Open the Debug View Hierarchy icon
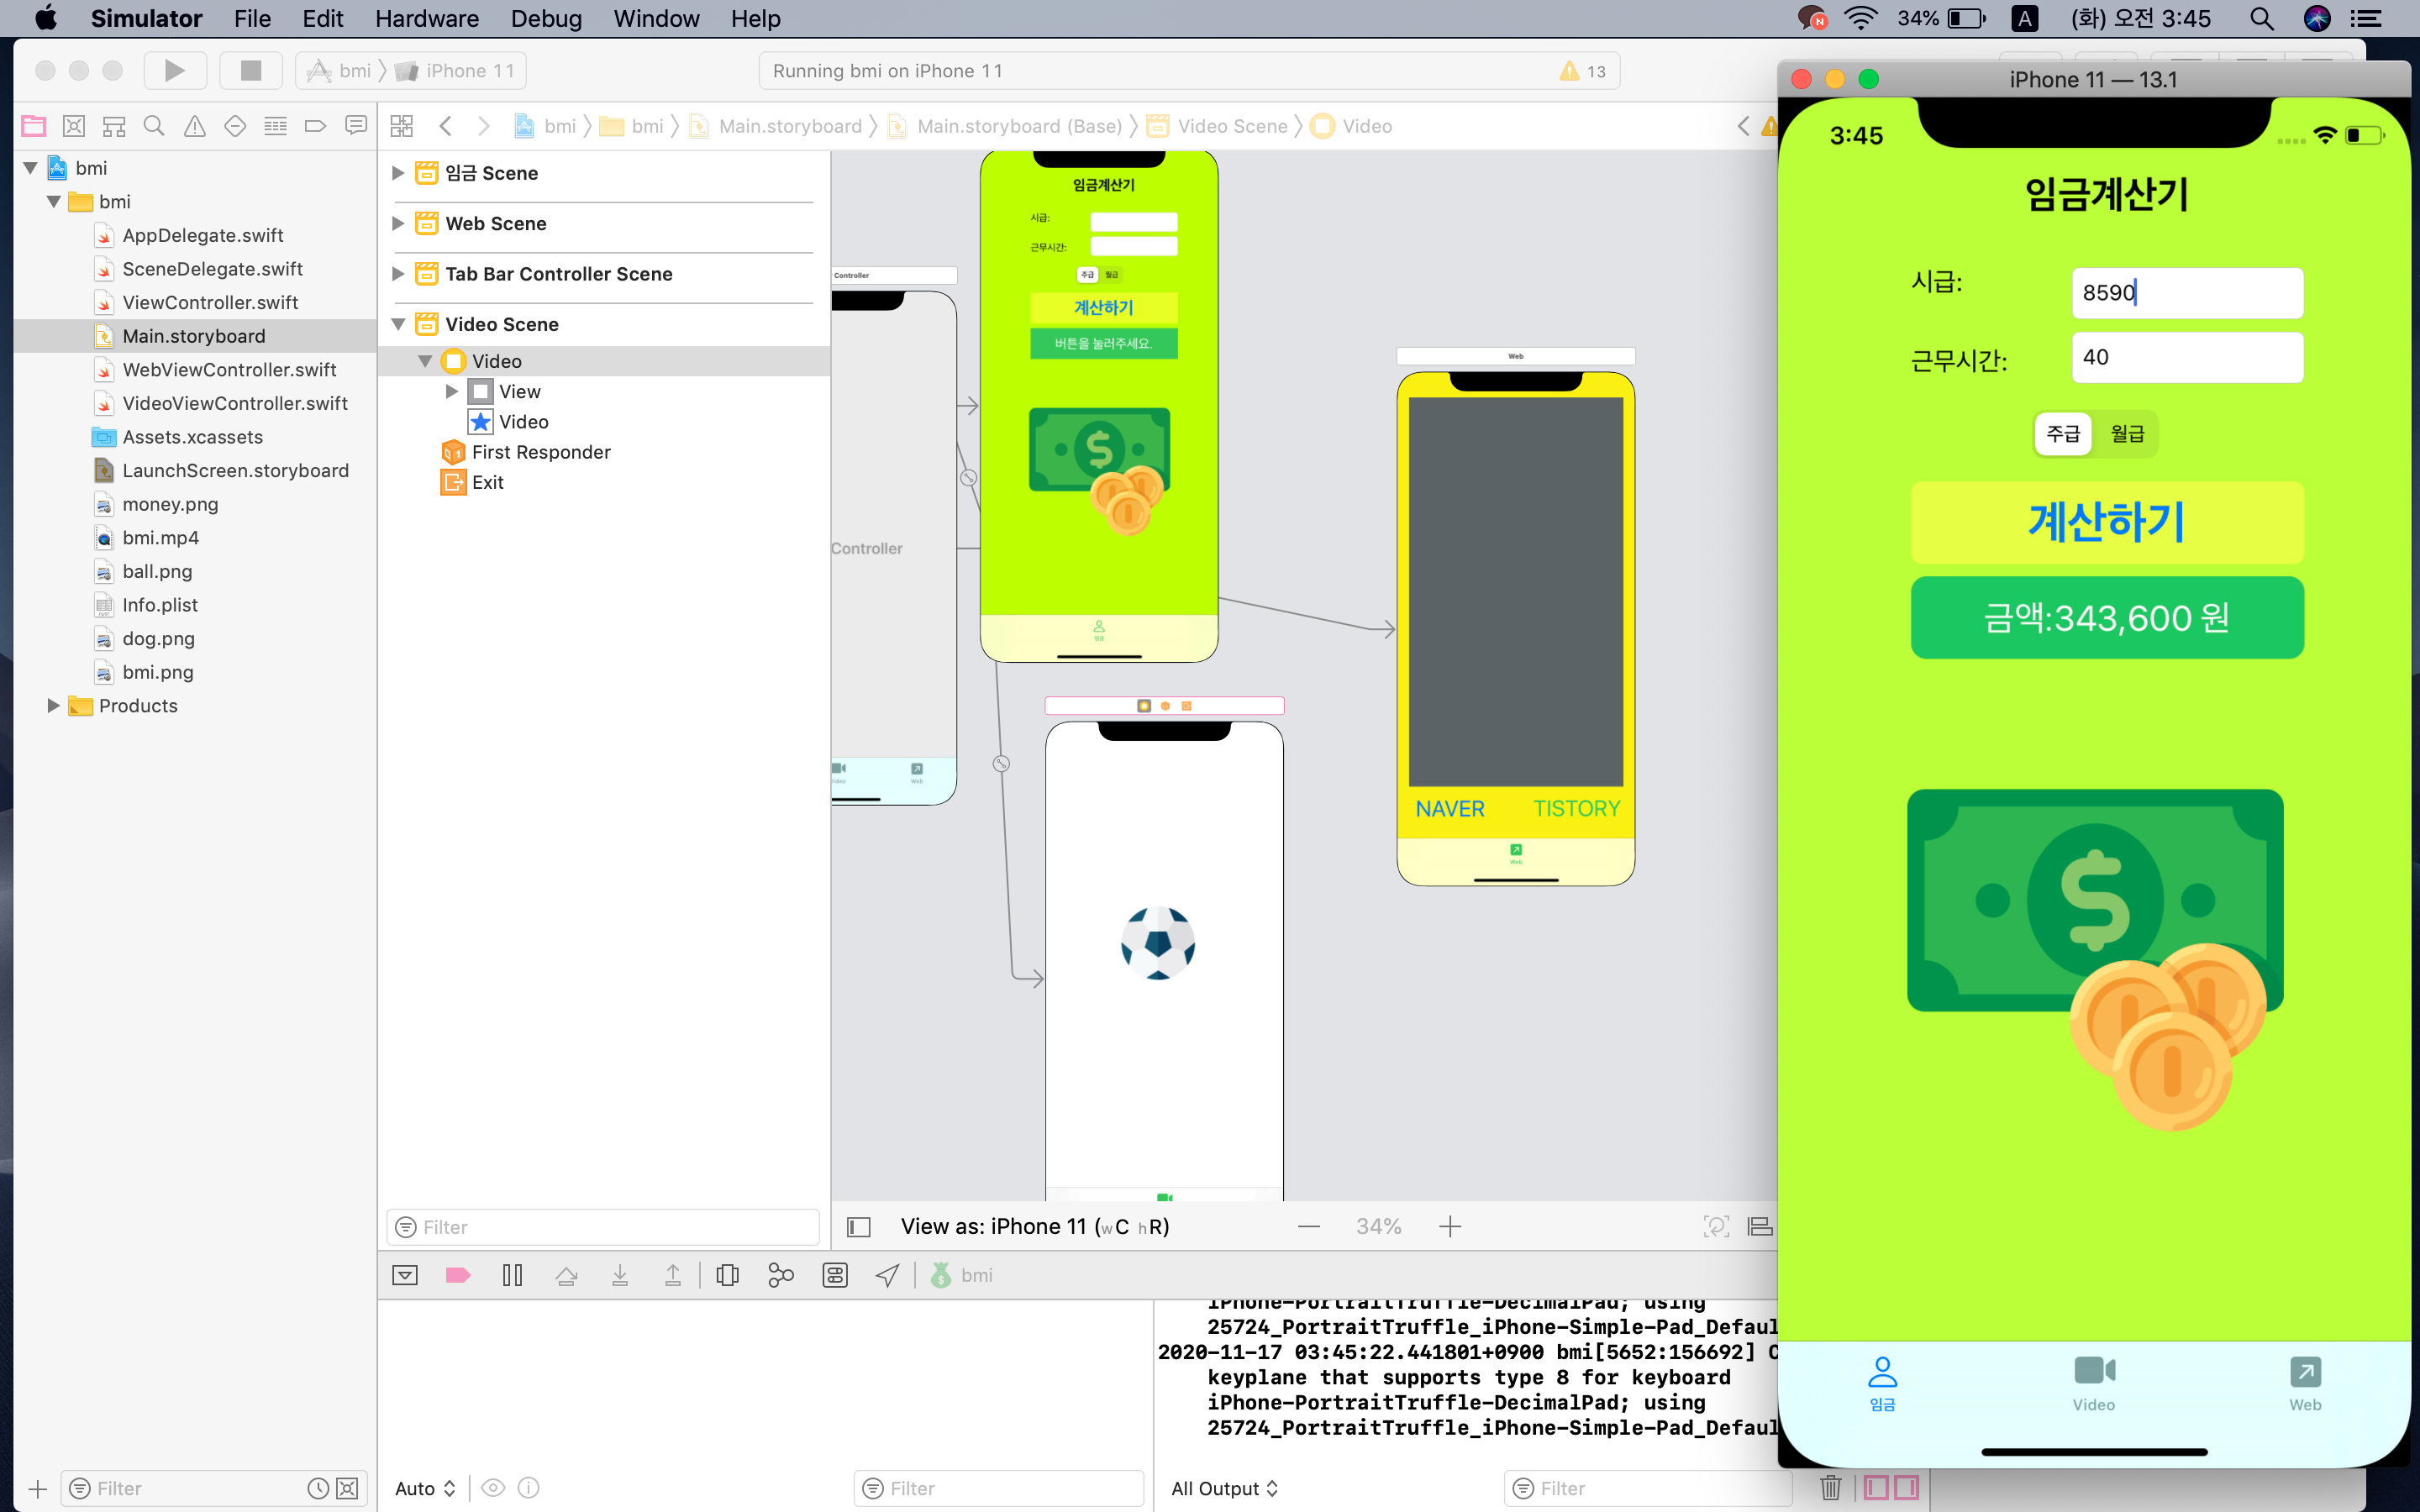Screen dimensions: 2420x1512 (728, 1275)
